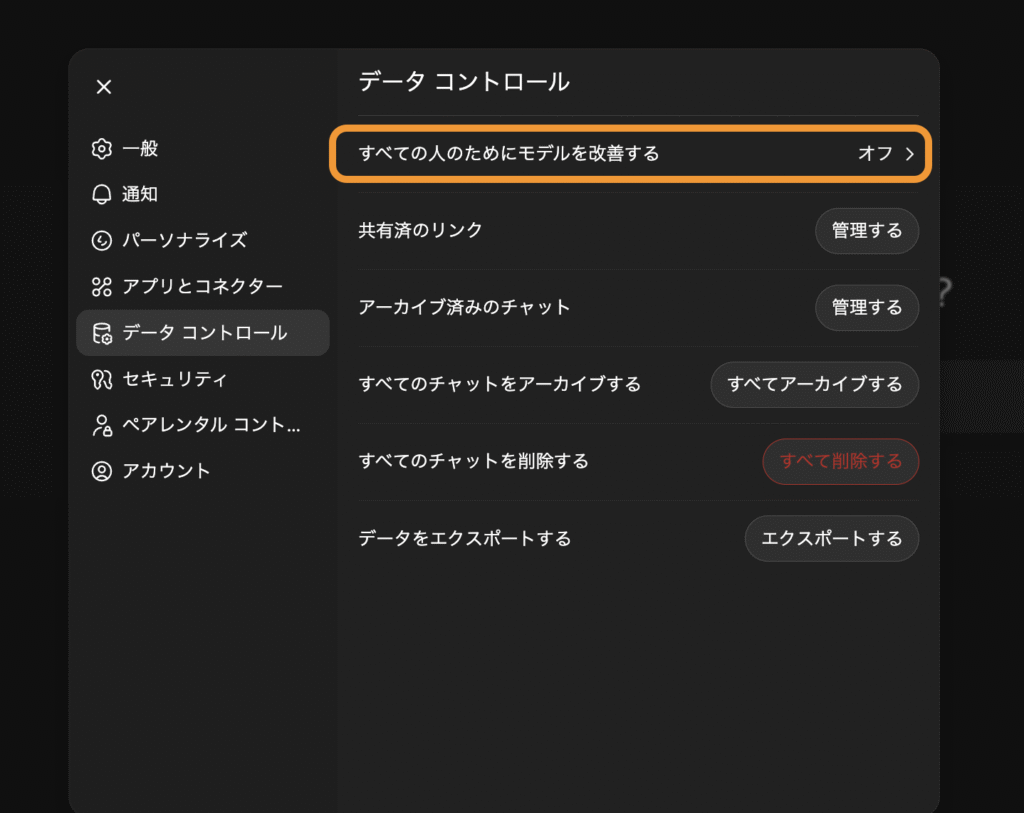
Task: Close the settings dialog with the X
Action: (x=104, y=87)
